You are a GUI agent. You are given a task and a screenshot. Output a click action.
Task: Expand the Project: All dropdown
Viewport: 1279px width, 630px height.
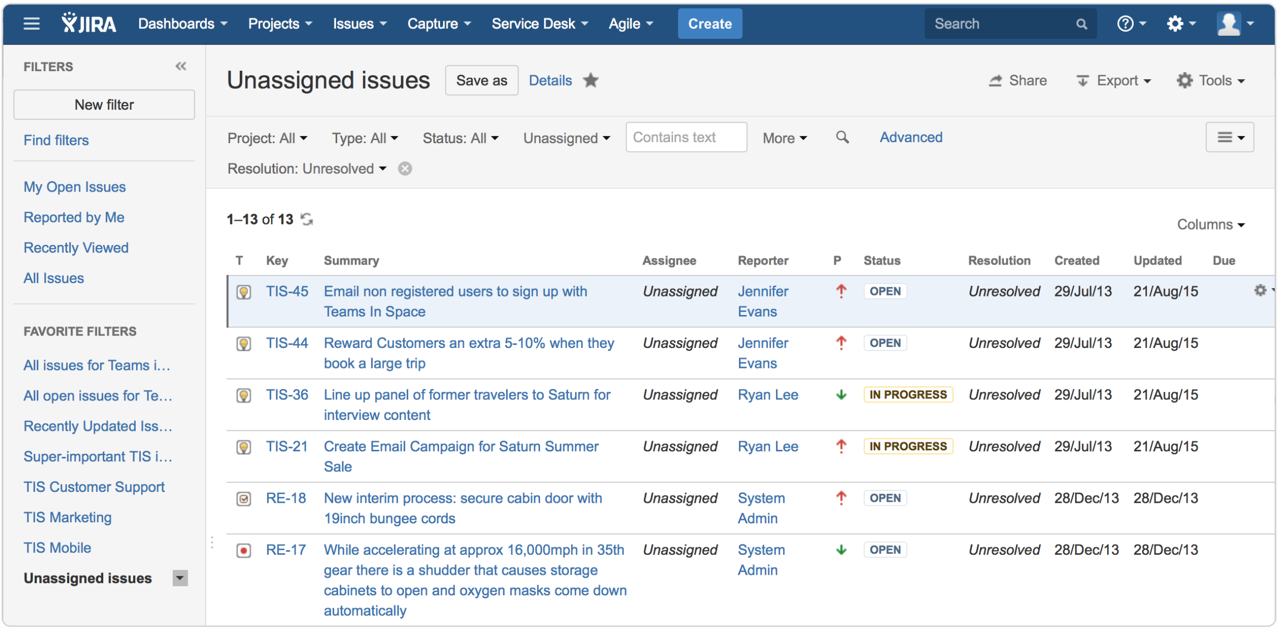coord(267,138)
